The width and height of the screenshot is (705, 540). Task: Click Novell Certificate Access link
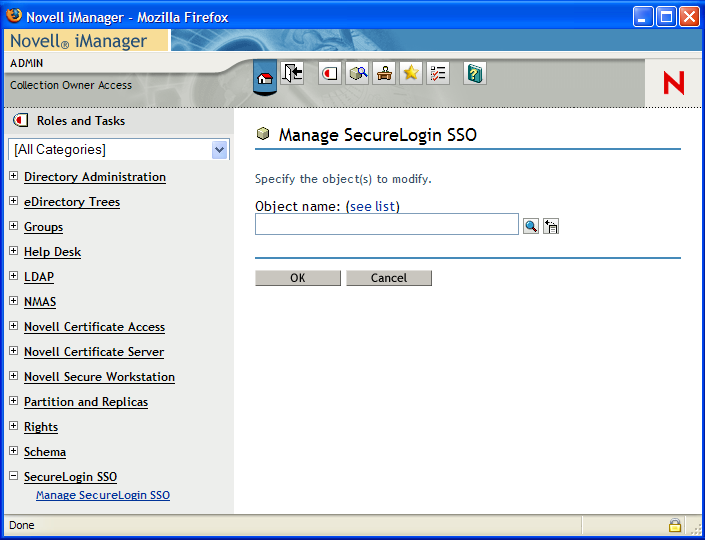tap(94, 327)
